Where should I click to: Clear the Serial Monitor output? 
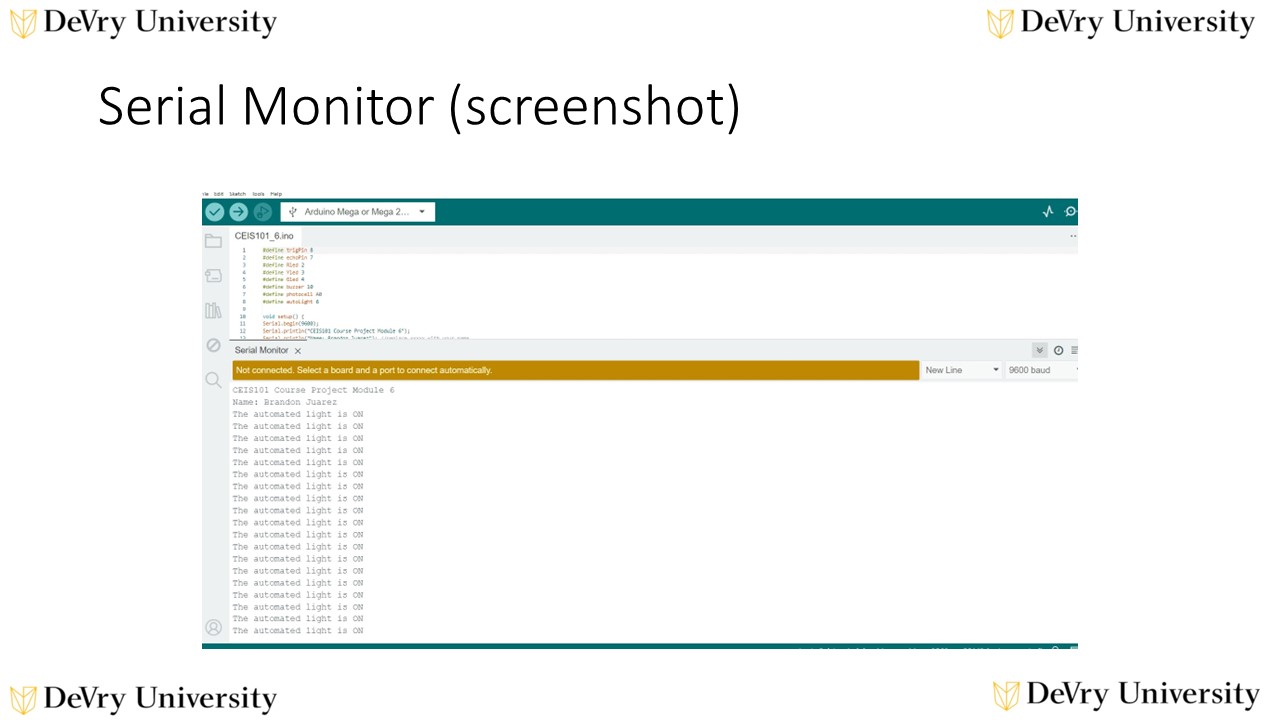1074,350
